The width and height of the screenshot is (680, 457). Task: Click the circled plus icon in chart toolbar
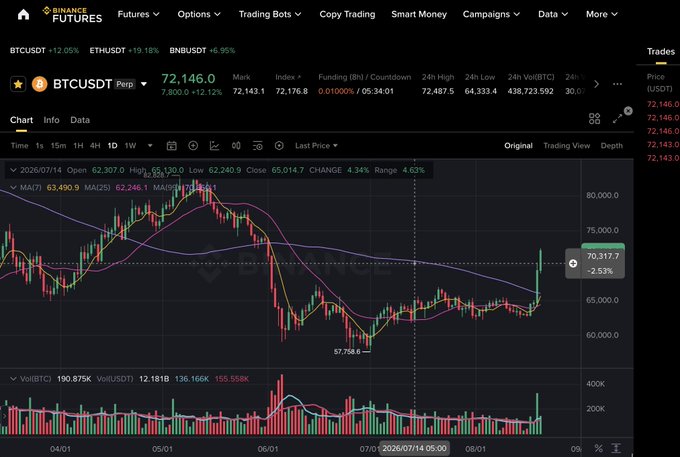click(193, 146)
